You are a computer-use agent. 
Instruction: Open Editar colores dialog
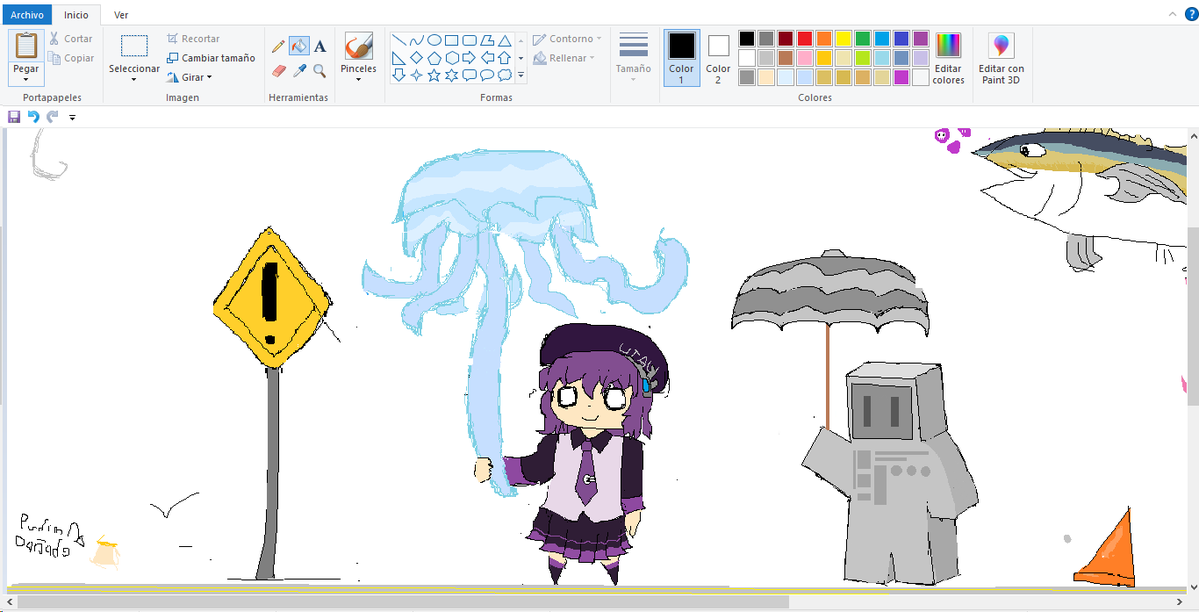tap(948, 58)
